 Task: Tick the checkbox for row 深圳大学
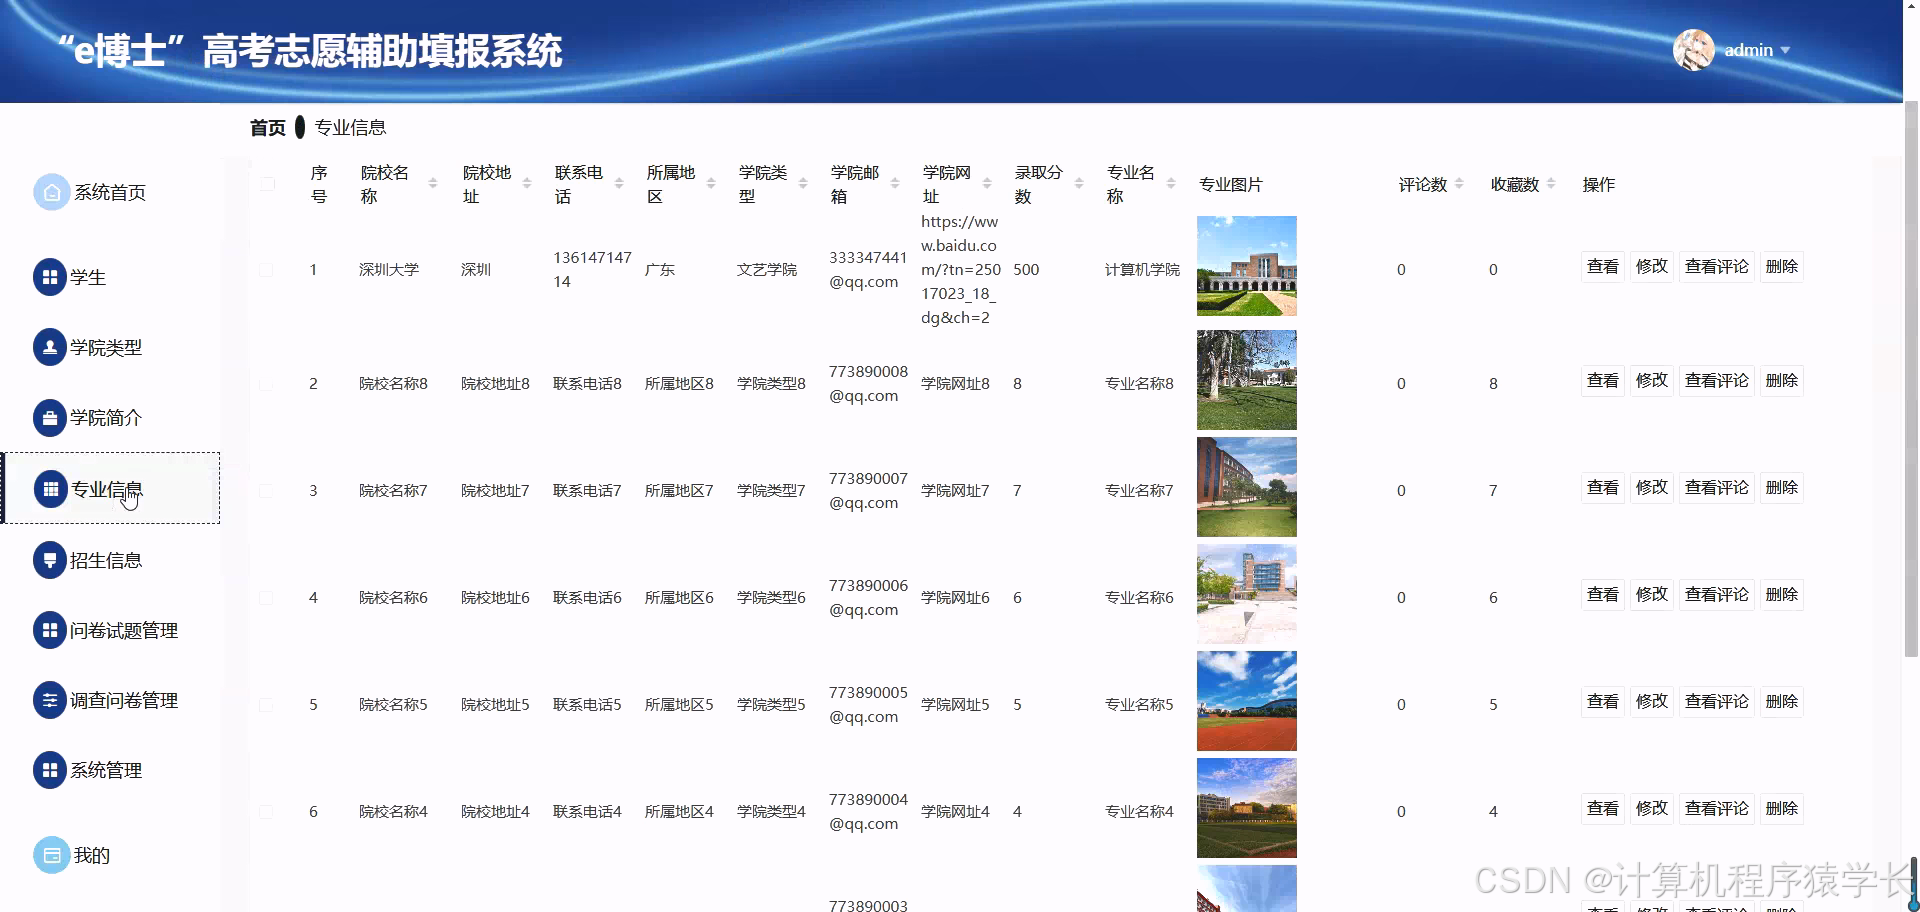[x=266, y=270]
